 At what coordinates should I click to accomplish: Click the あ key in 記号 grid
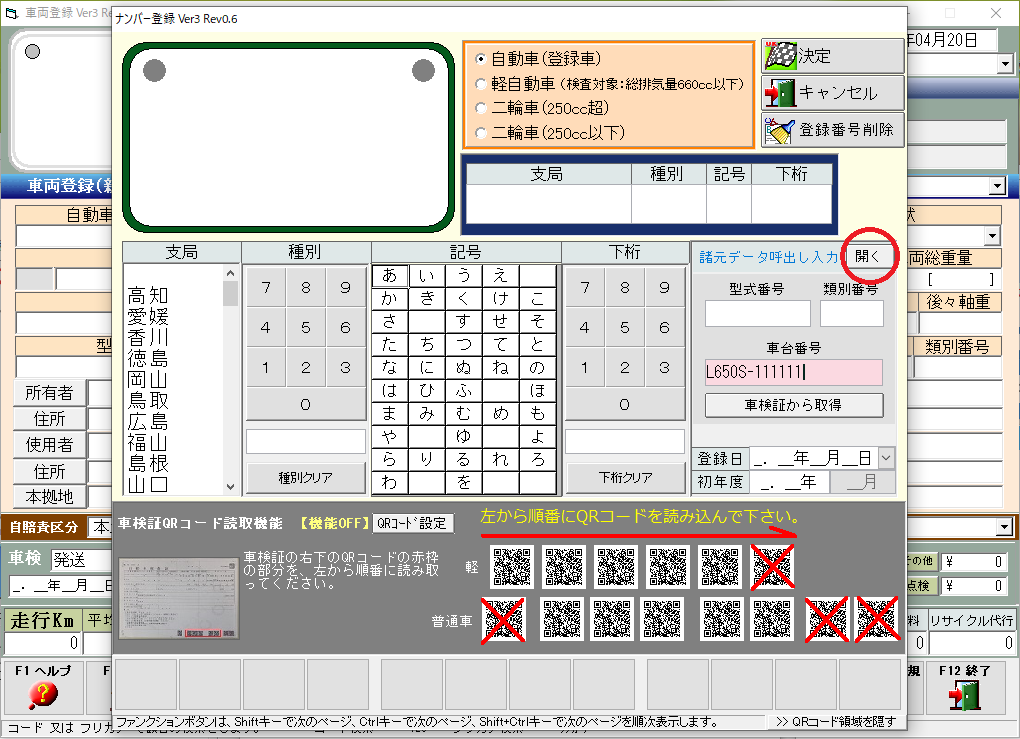[390, 275]
